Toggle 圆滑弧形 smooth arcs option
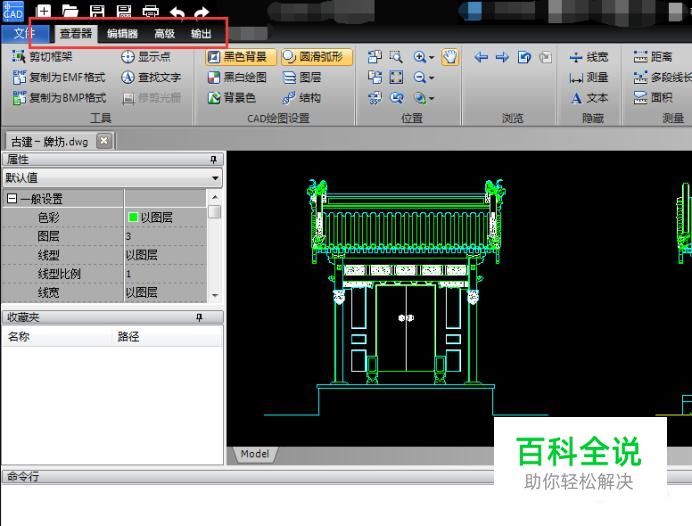This screenshot has height=526, width=692. pos(316,56)
